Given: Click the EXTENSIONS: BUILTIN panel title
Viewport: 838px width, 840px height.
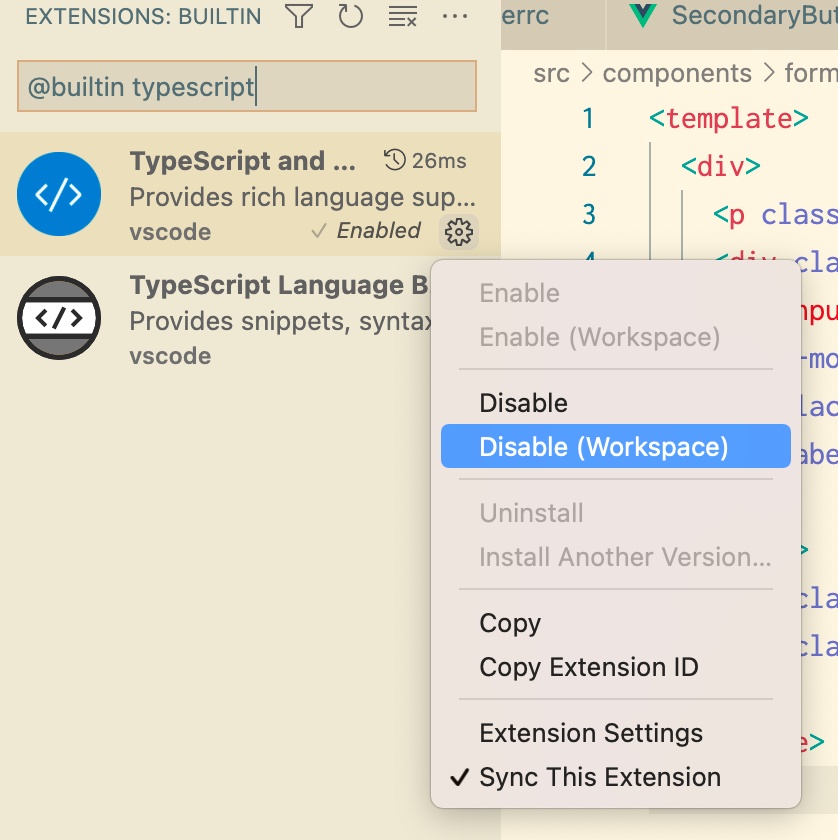Looking at the screenshot, I should pyautogui.click(x=143, y=17).
